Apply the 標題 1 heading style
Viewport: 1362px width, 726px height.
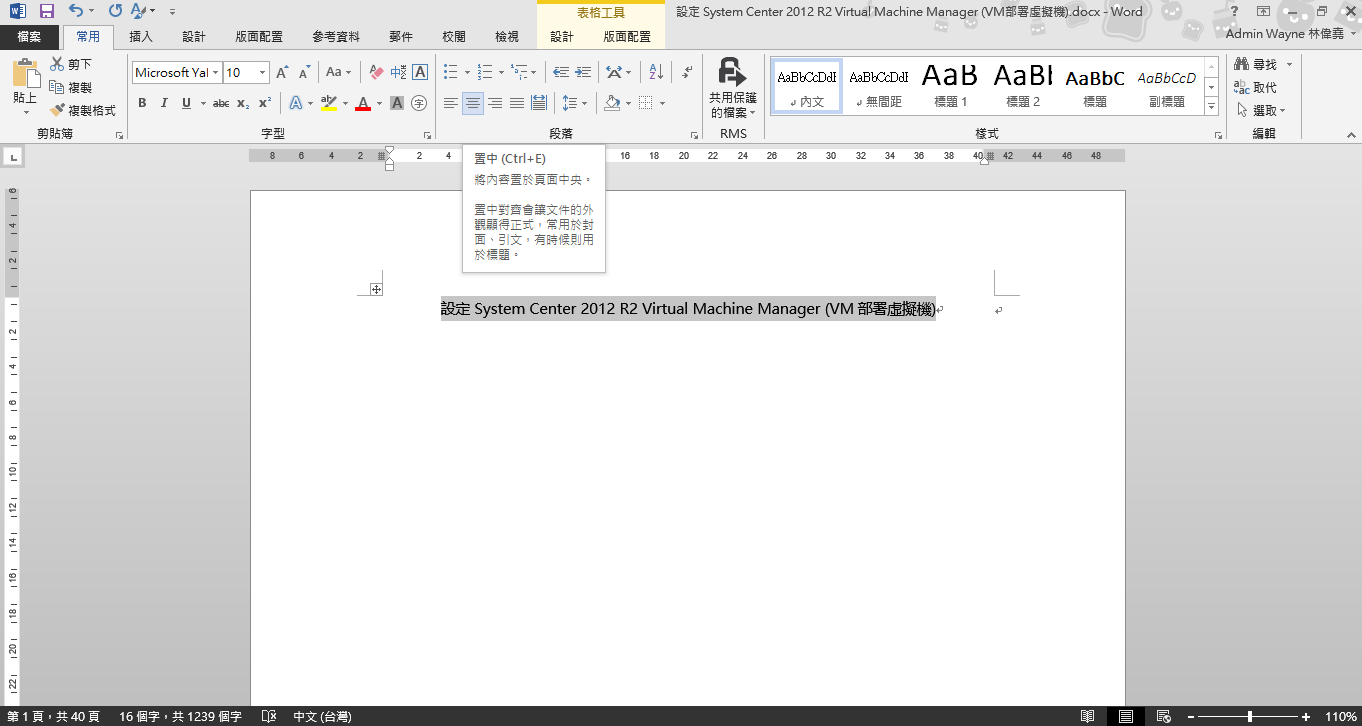[x=950, y=85]
